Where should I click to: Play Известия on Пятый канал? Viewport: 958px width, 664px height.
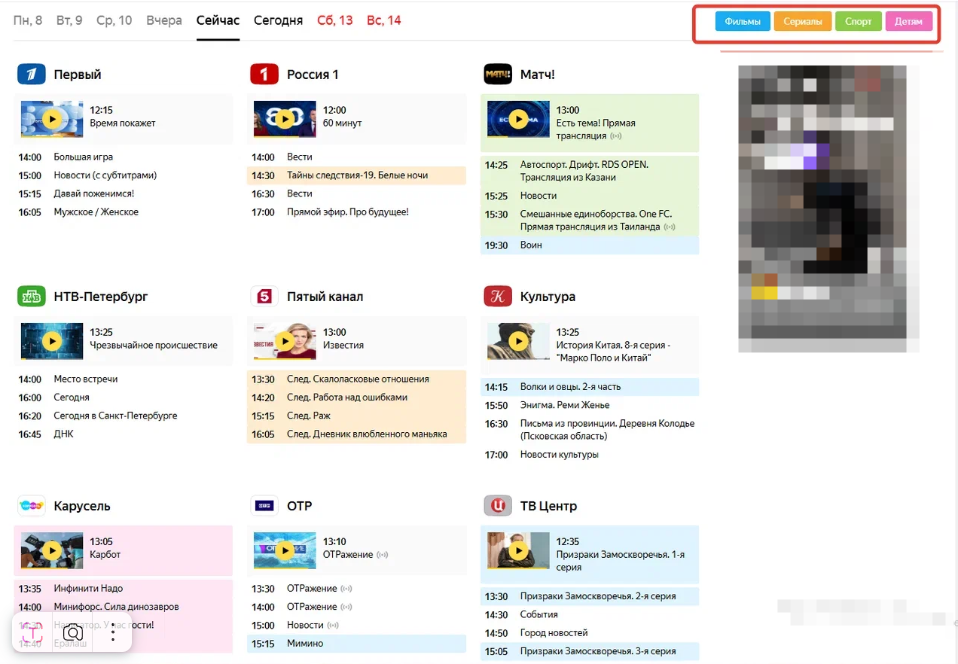285,341
